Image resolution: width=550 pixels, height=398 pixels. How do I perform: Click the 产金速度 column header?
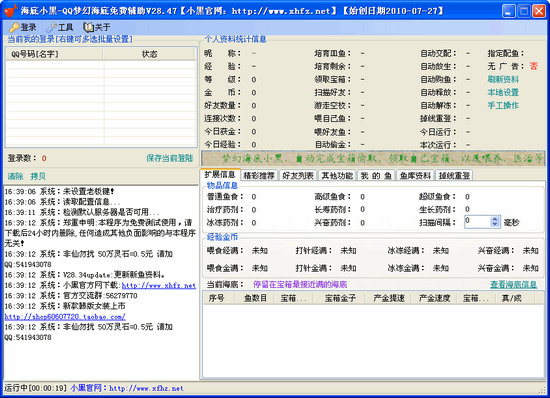tap(434, 298)
